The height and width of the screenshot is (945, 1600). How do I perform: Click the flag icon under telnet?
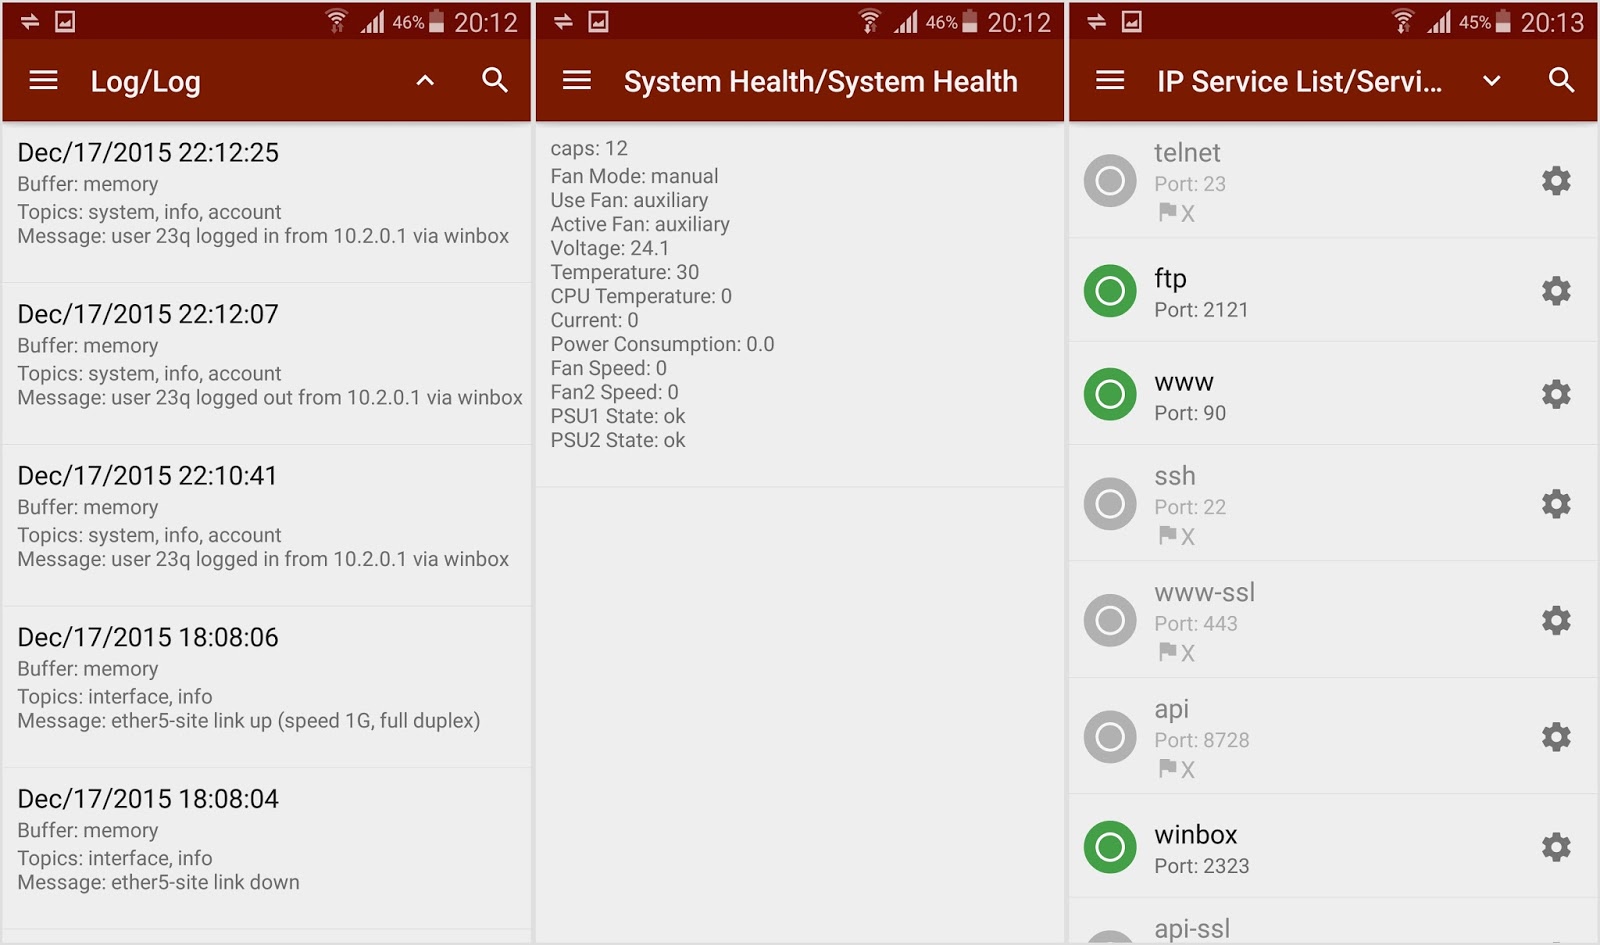tap(1167, 212)
